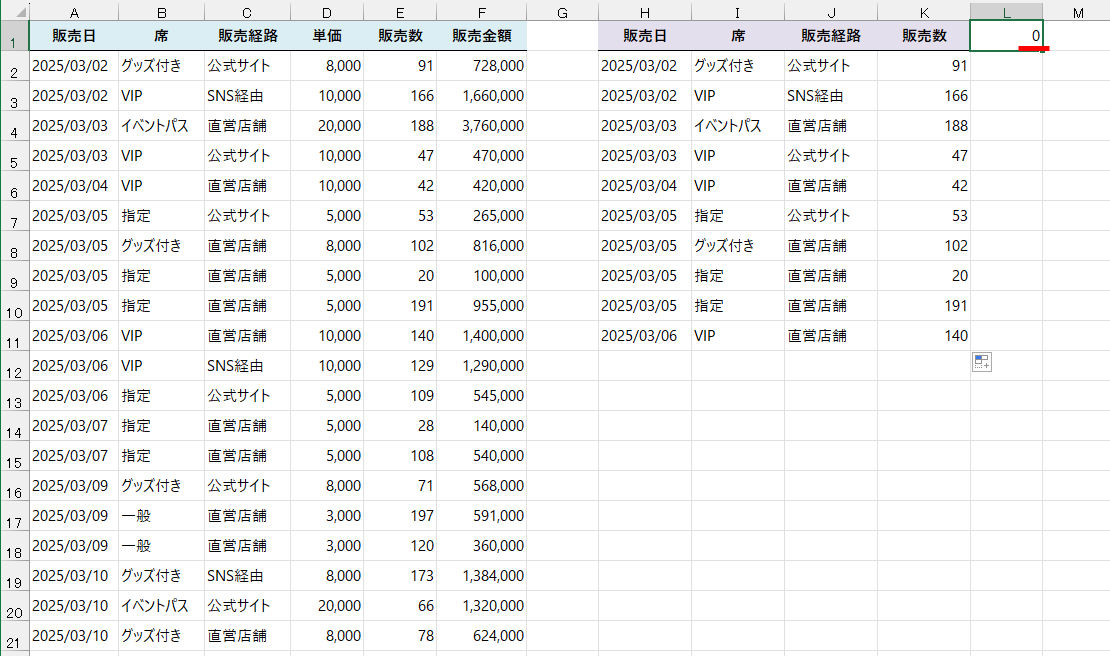Click cell with 591,000
Image resolution: width=1110 pixels, height=656 pixels.
click(481, 516)
